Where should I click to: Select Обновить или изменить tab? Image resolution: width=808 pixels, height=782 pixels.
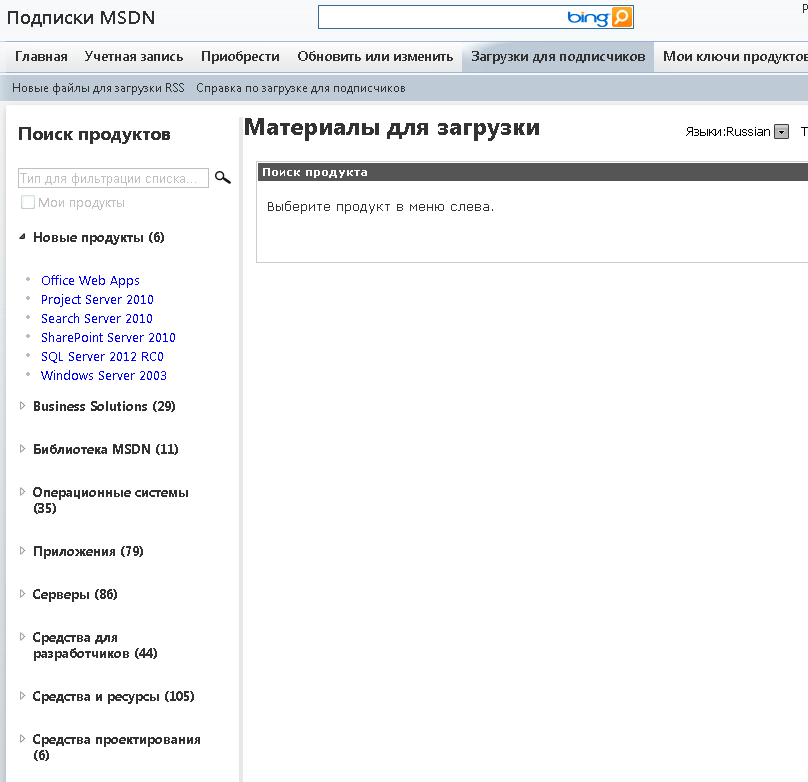point(375,57)
